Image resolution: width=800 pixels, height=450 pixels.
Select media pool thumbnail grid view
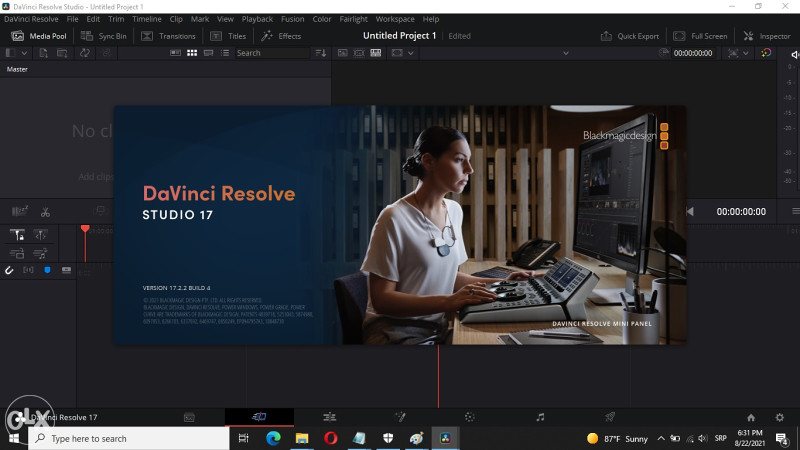pos(192,53)
